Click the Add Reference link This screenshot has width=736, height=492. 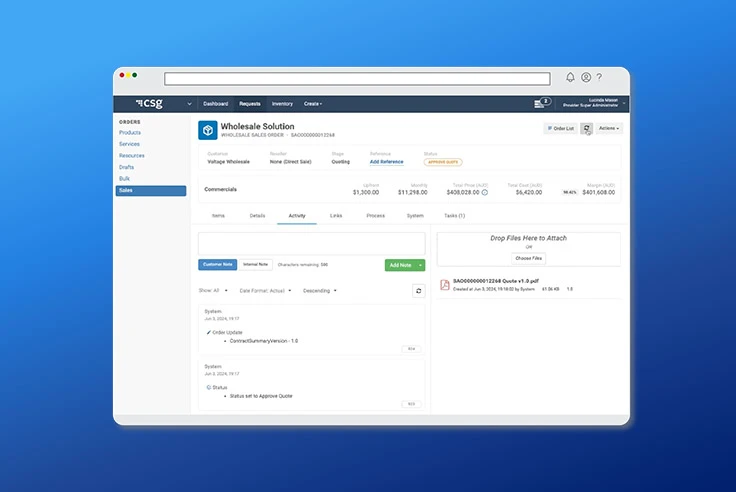[x=386, y=162]
